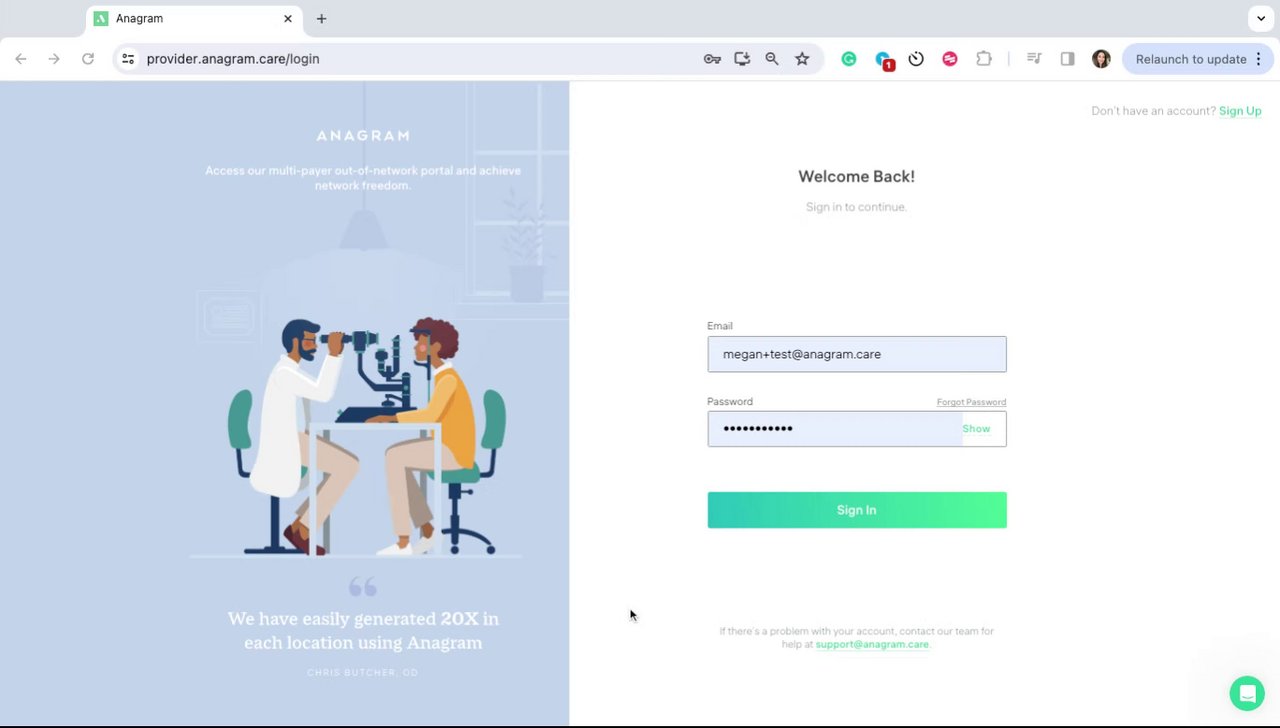Image resolution: width=1280 pixels, height=728 pixels.
Task: Bookmark page with the star icon
Action: [802, 59]
